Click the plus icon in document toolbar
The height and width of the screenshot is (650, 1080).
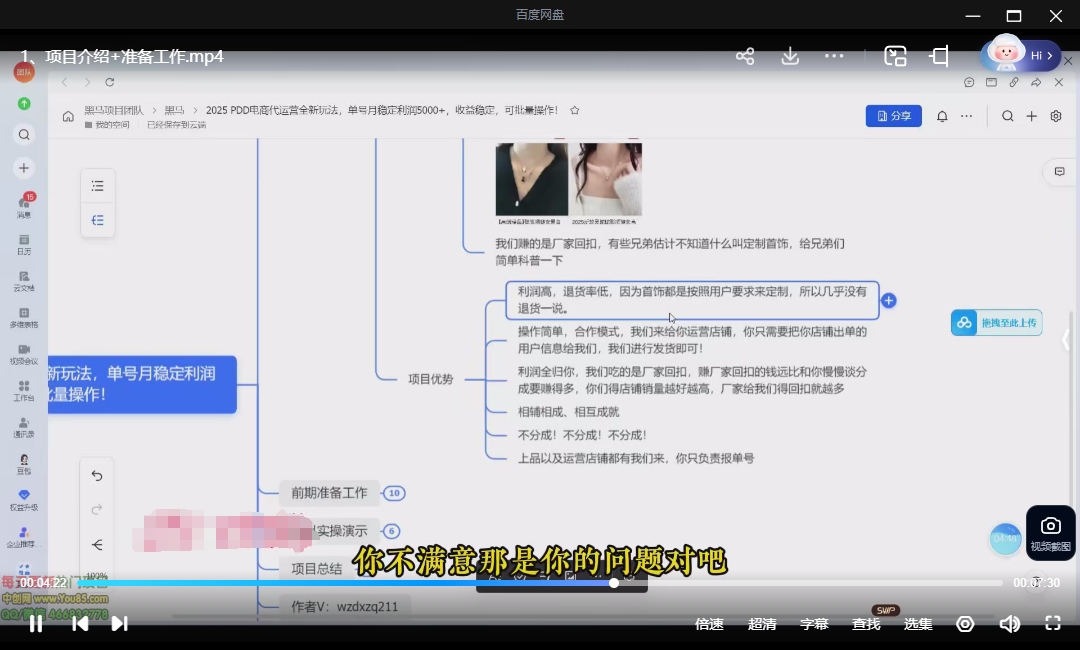click(x=1031, y=116)
